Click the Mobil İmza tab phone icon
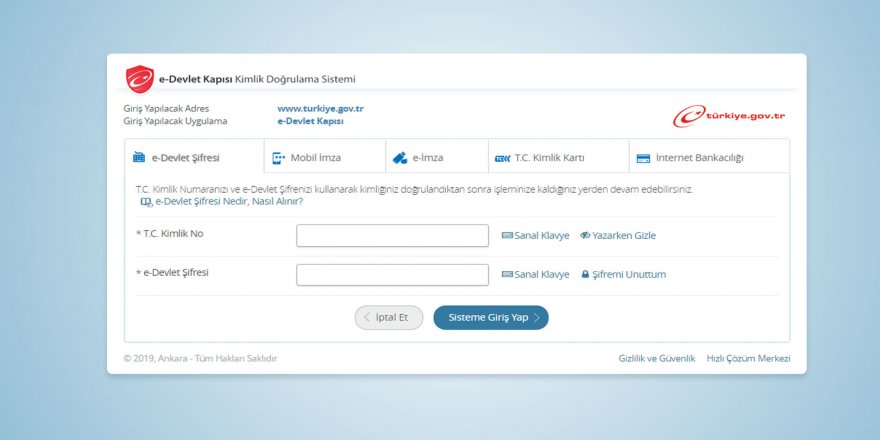This screenshot has width=880, height=440. [278, 158]
